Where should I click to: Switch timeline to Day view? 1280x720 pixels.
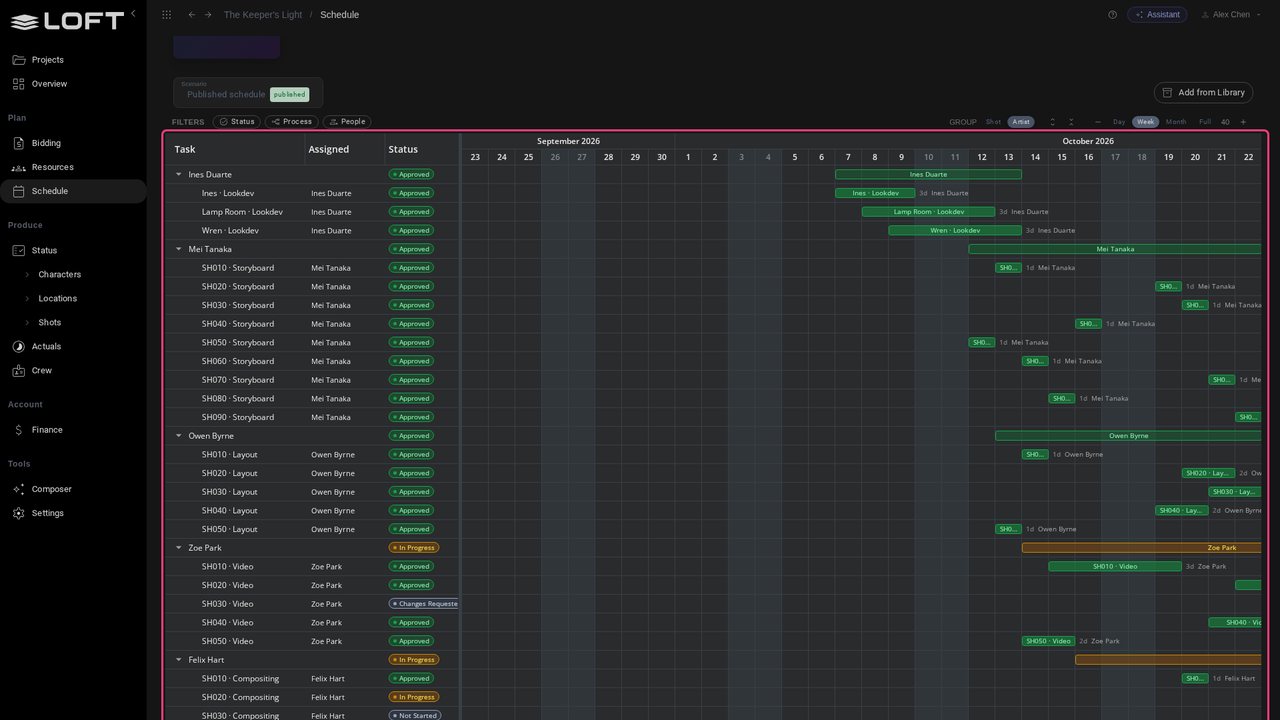(1119, 122)
